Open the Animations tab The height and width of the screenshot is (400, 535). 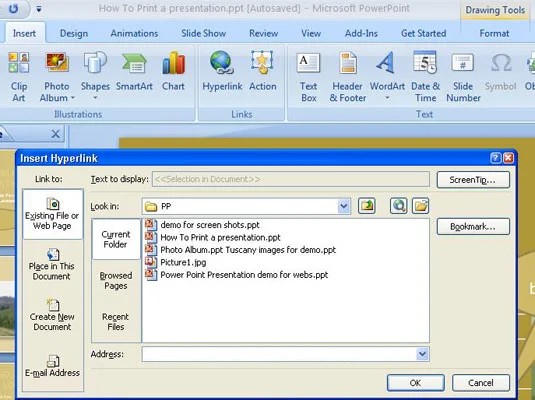pyautogui.click(x=134, y=33)
